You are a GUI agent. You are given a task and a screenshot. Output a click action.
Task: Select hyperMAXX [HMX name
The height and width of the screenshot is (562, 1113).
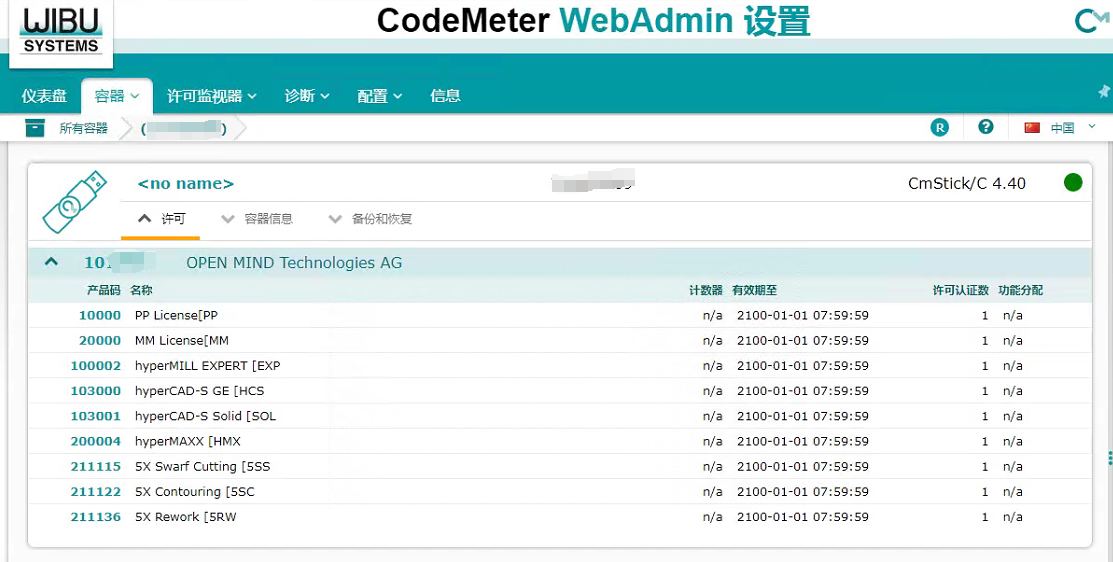tap(187, 441)
